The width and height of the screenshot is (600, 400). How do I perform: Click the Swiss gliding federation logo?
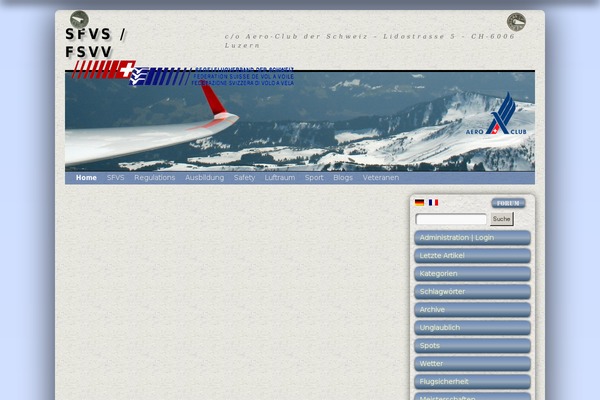(183, 73)
